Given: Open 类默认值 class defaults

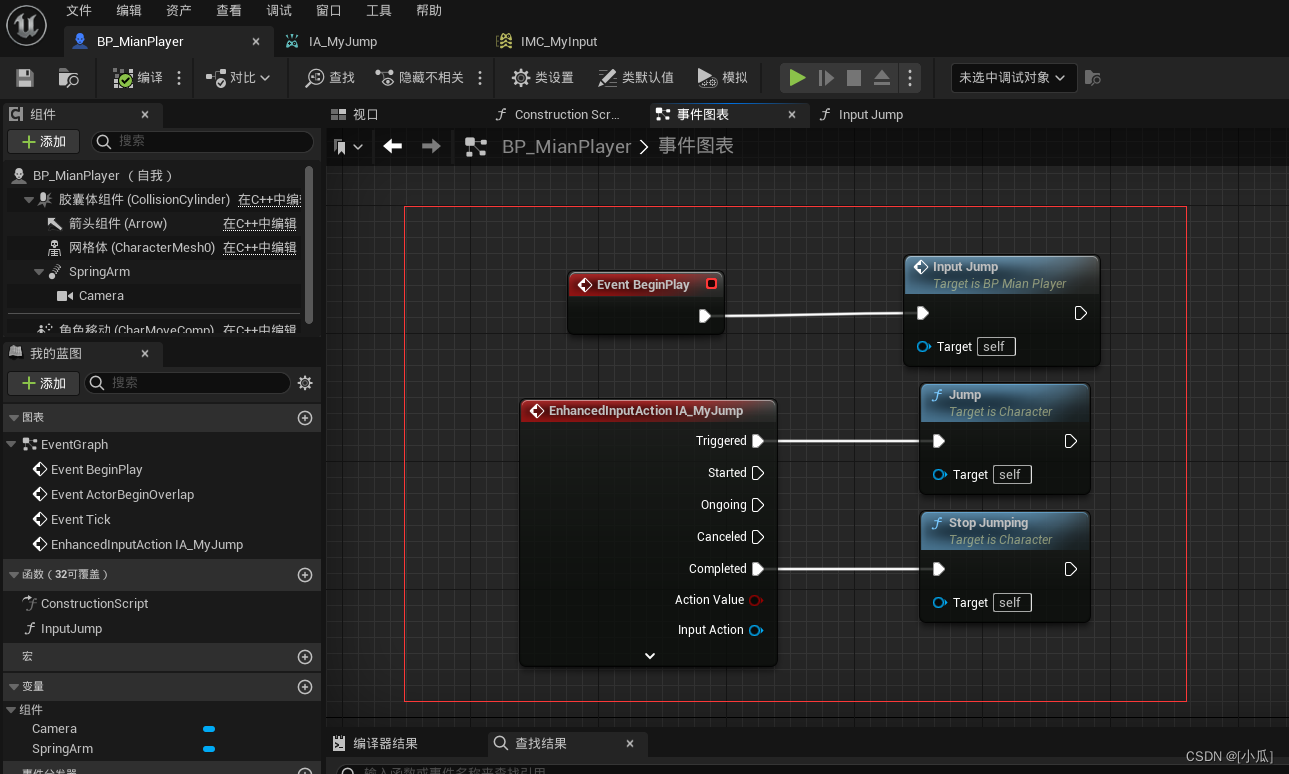Looking at the screenshot, I should 635,77.
